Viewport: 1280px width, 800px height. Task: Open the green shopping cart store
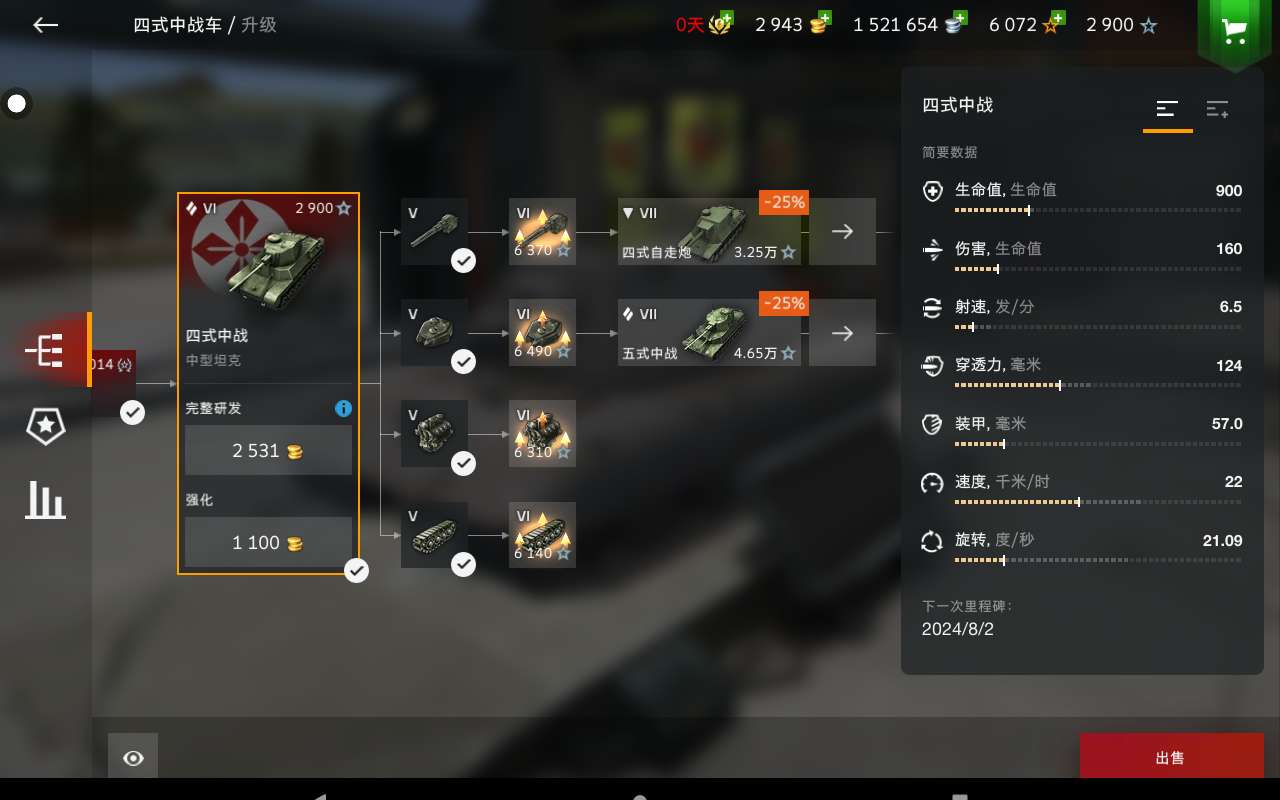click(x=1234, y=31)
